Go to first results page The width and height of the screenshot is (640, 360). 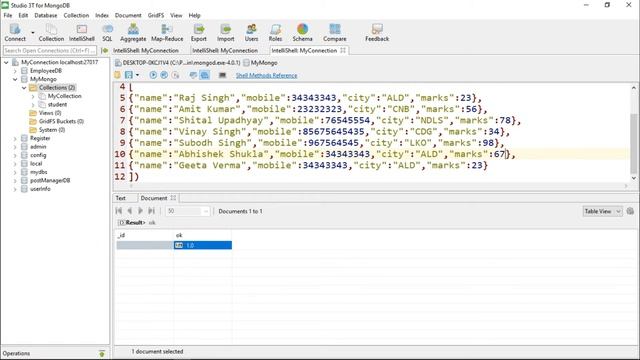(119, 211)
